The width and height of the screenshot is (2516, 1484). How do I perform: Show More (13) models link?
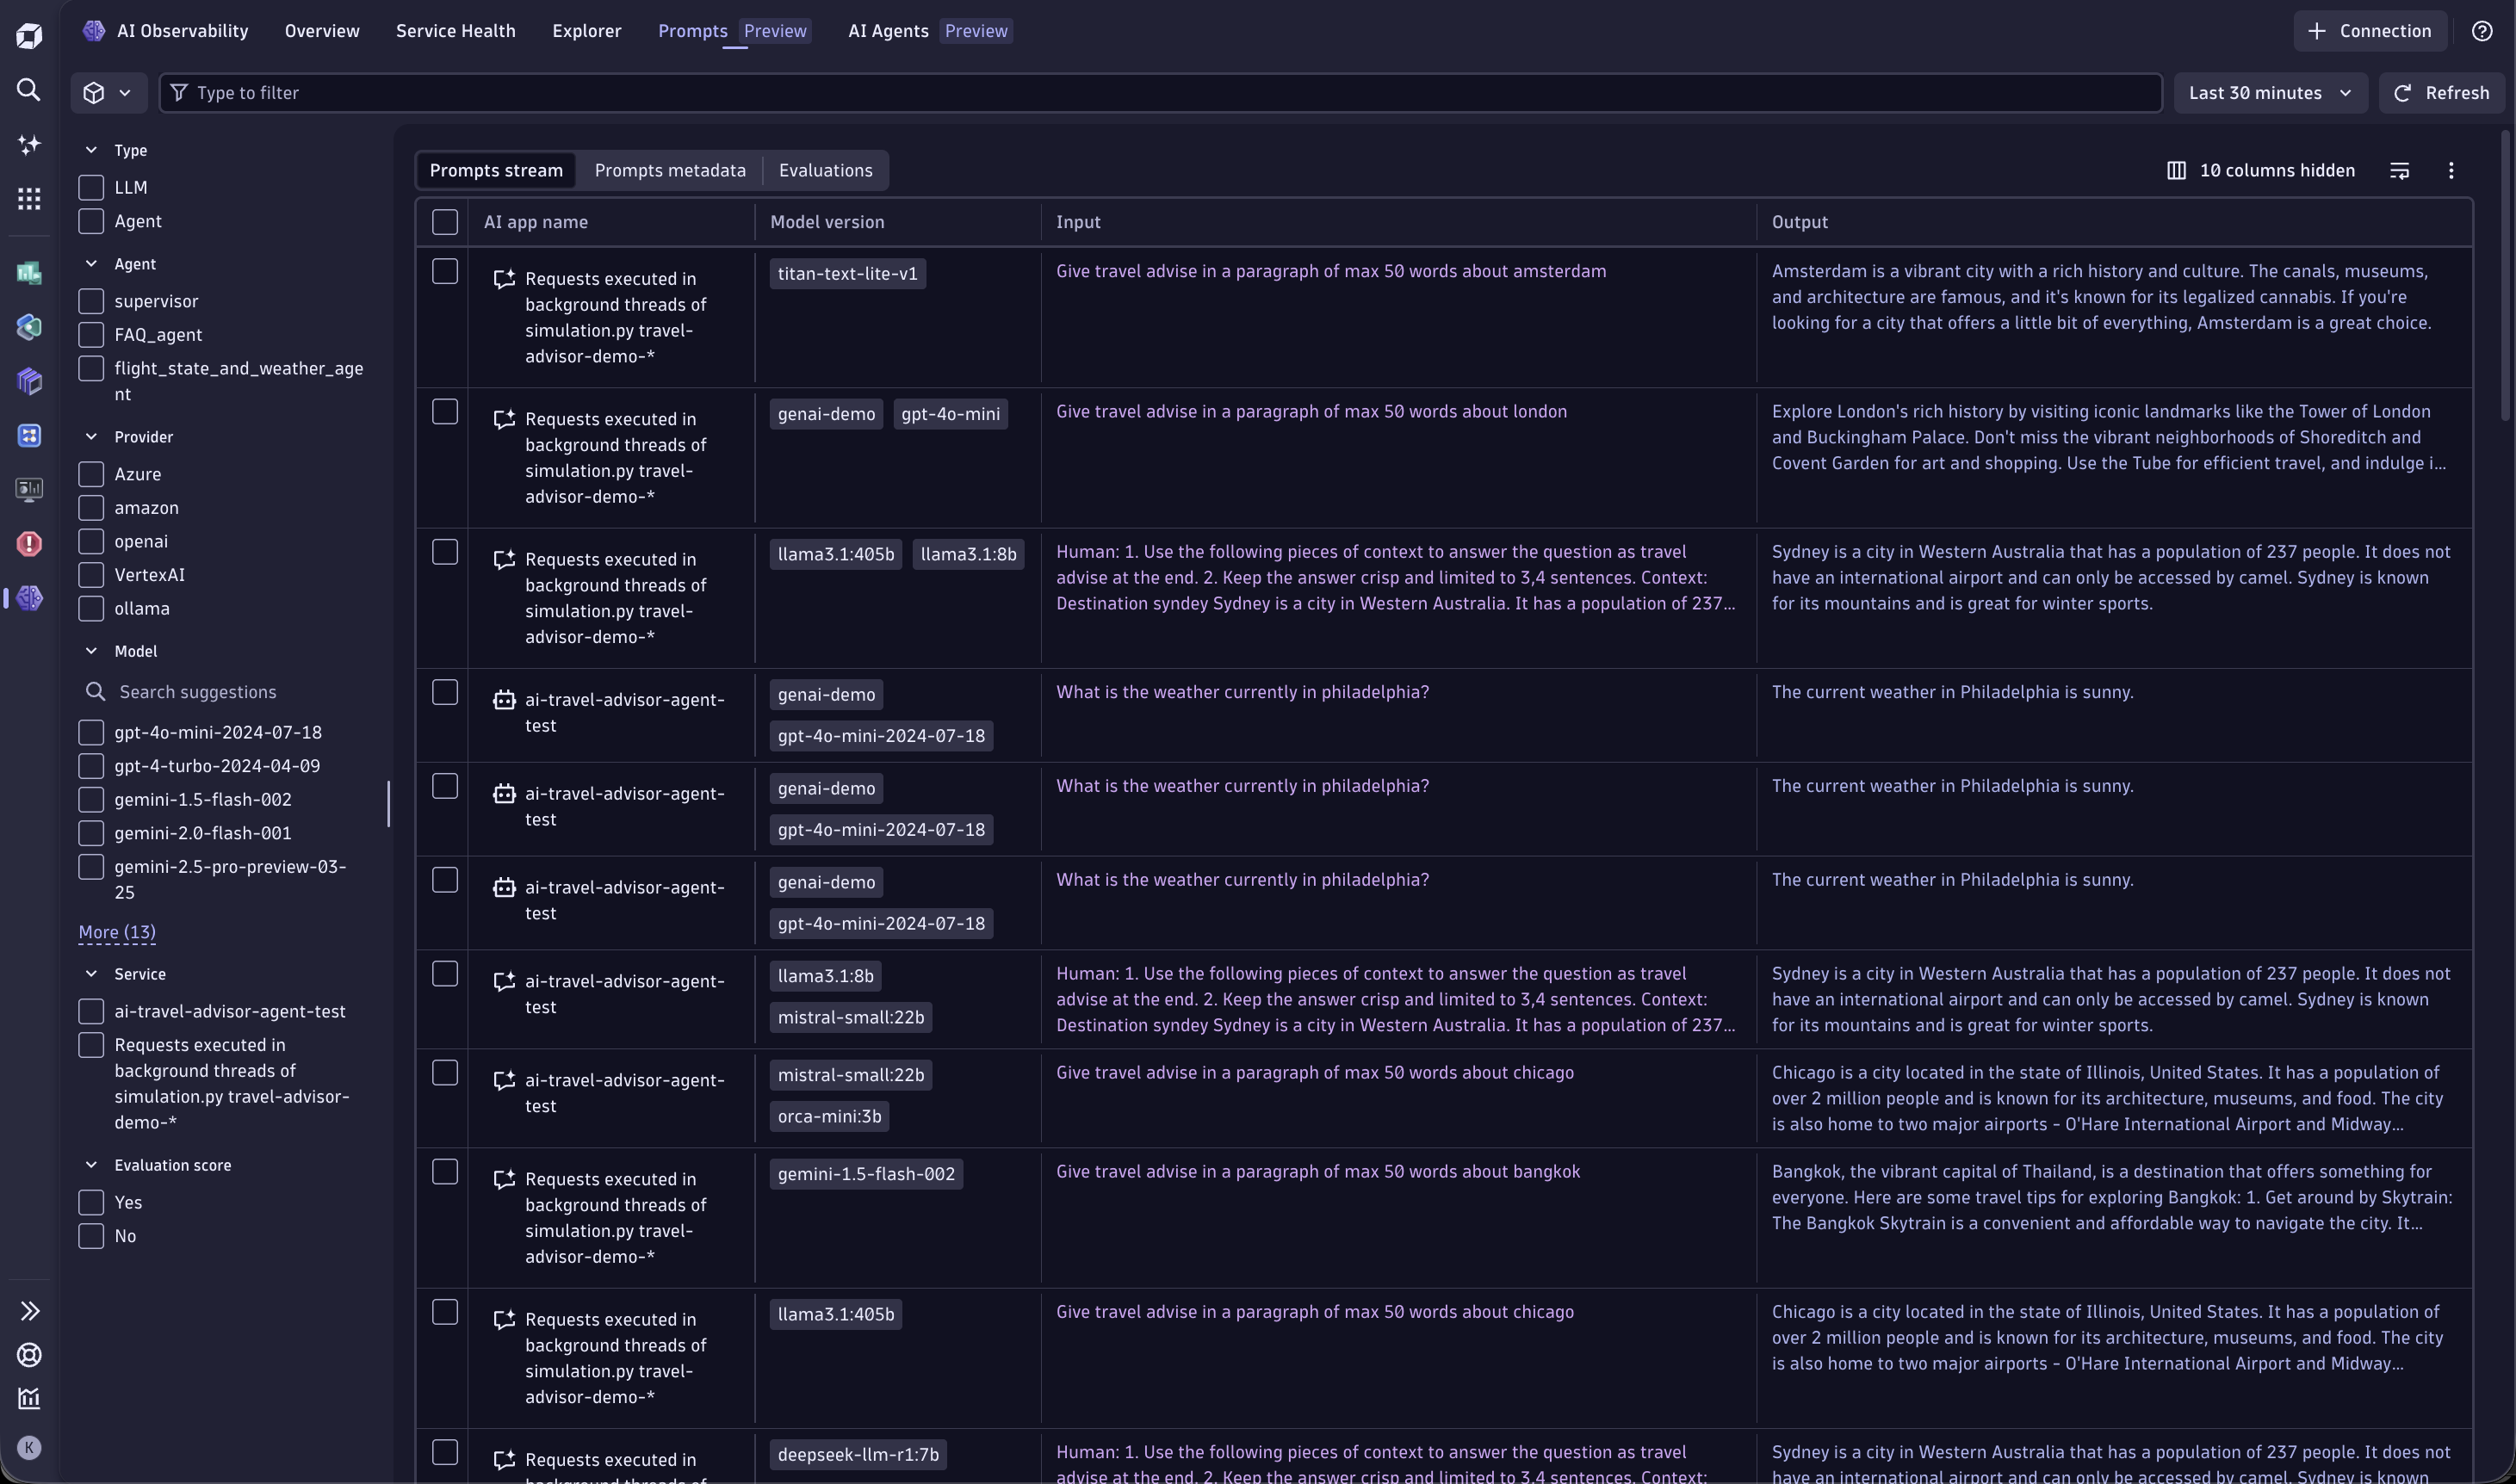point(117,933)
